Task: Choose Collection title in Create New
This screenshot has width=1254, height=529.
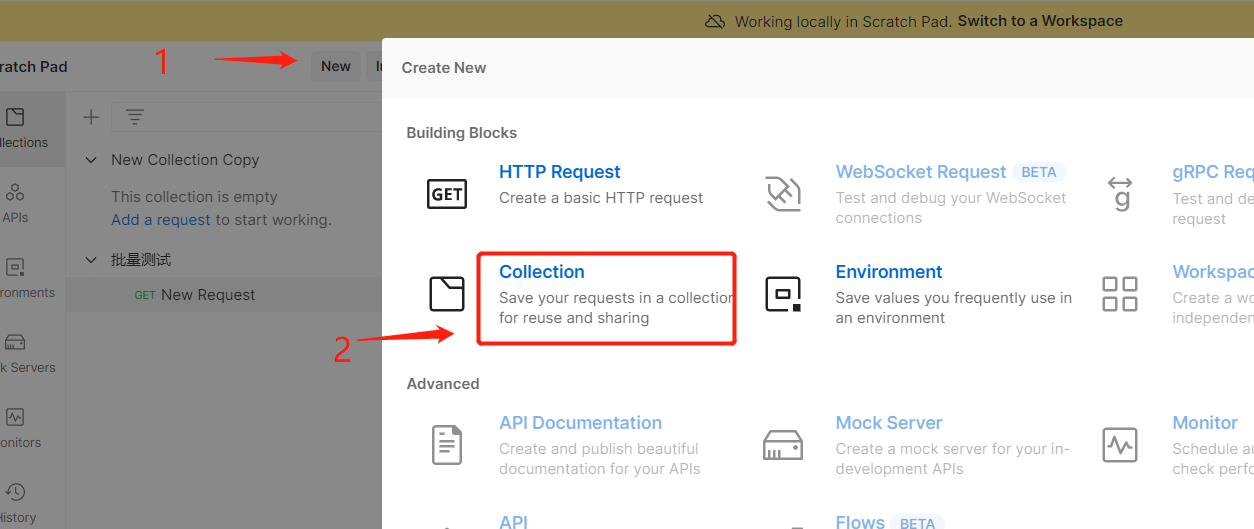Action: (542, 272)
